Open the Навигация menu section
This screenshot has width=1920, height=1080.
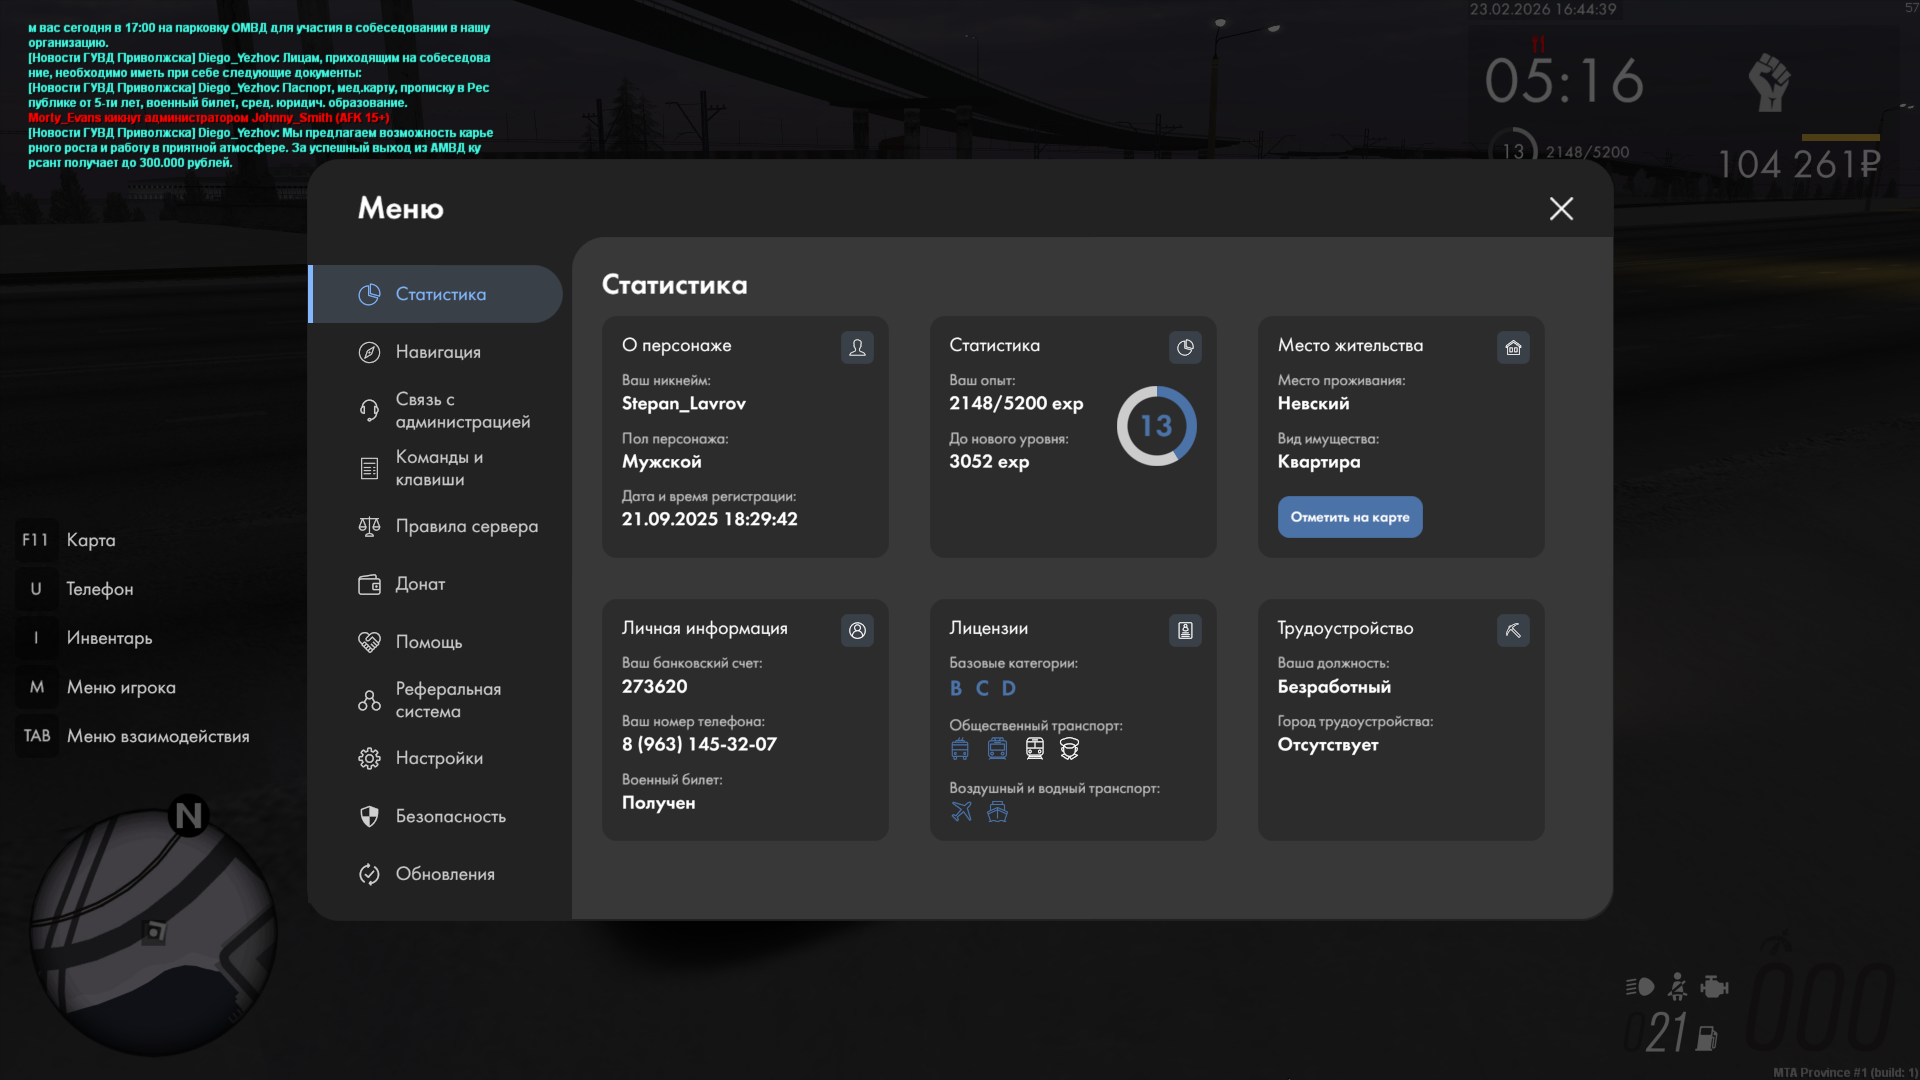pos(437,352)
